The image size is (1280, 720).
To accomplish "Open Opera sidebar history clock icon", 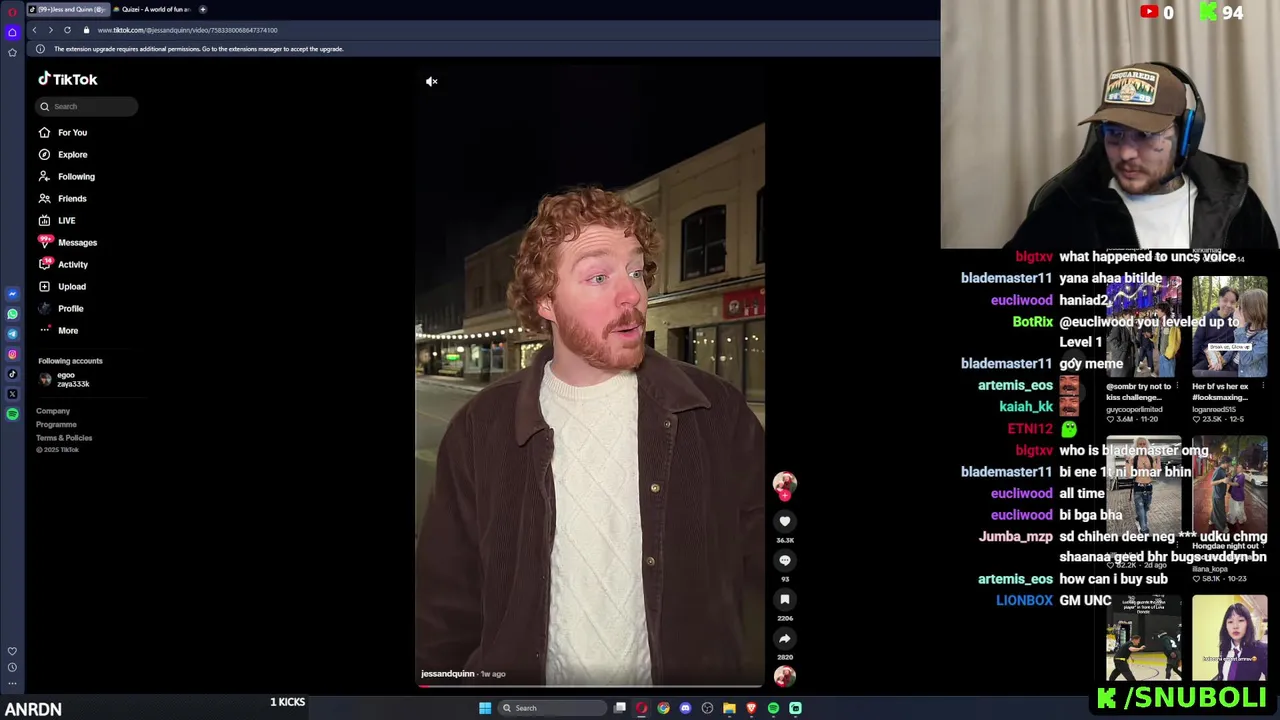I will (12, 667).
